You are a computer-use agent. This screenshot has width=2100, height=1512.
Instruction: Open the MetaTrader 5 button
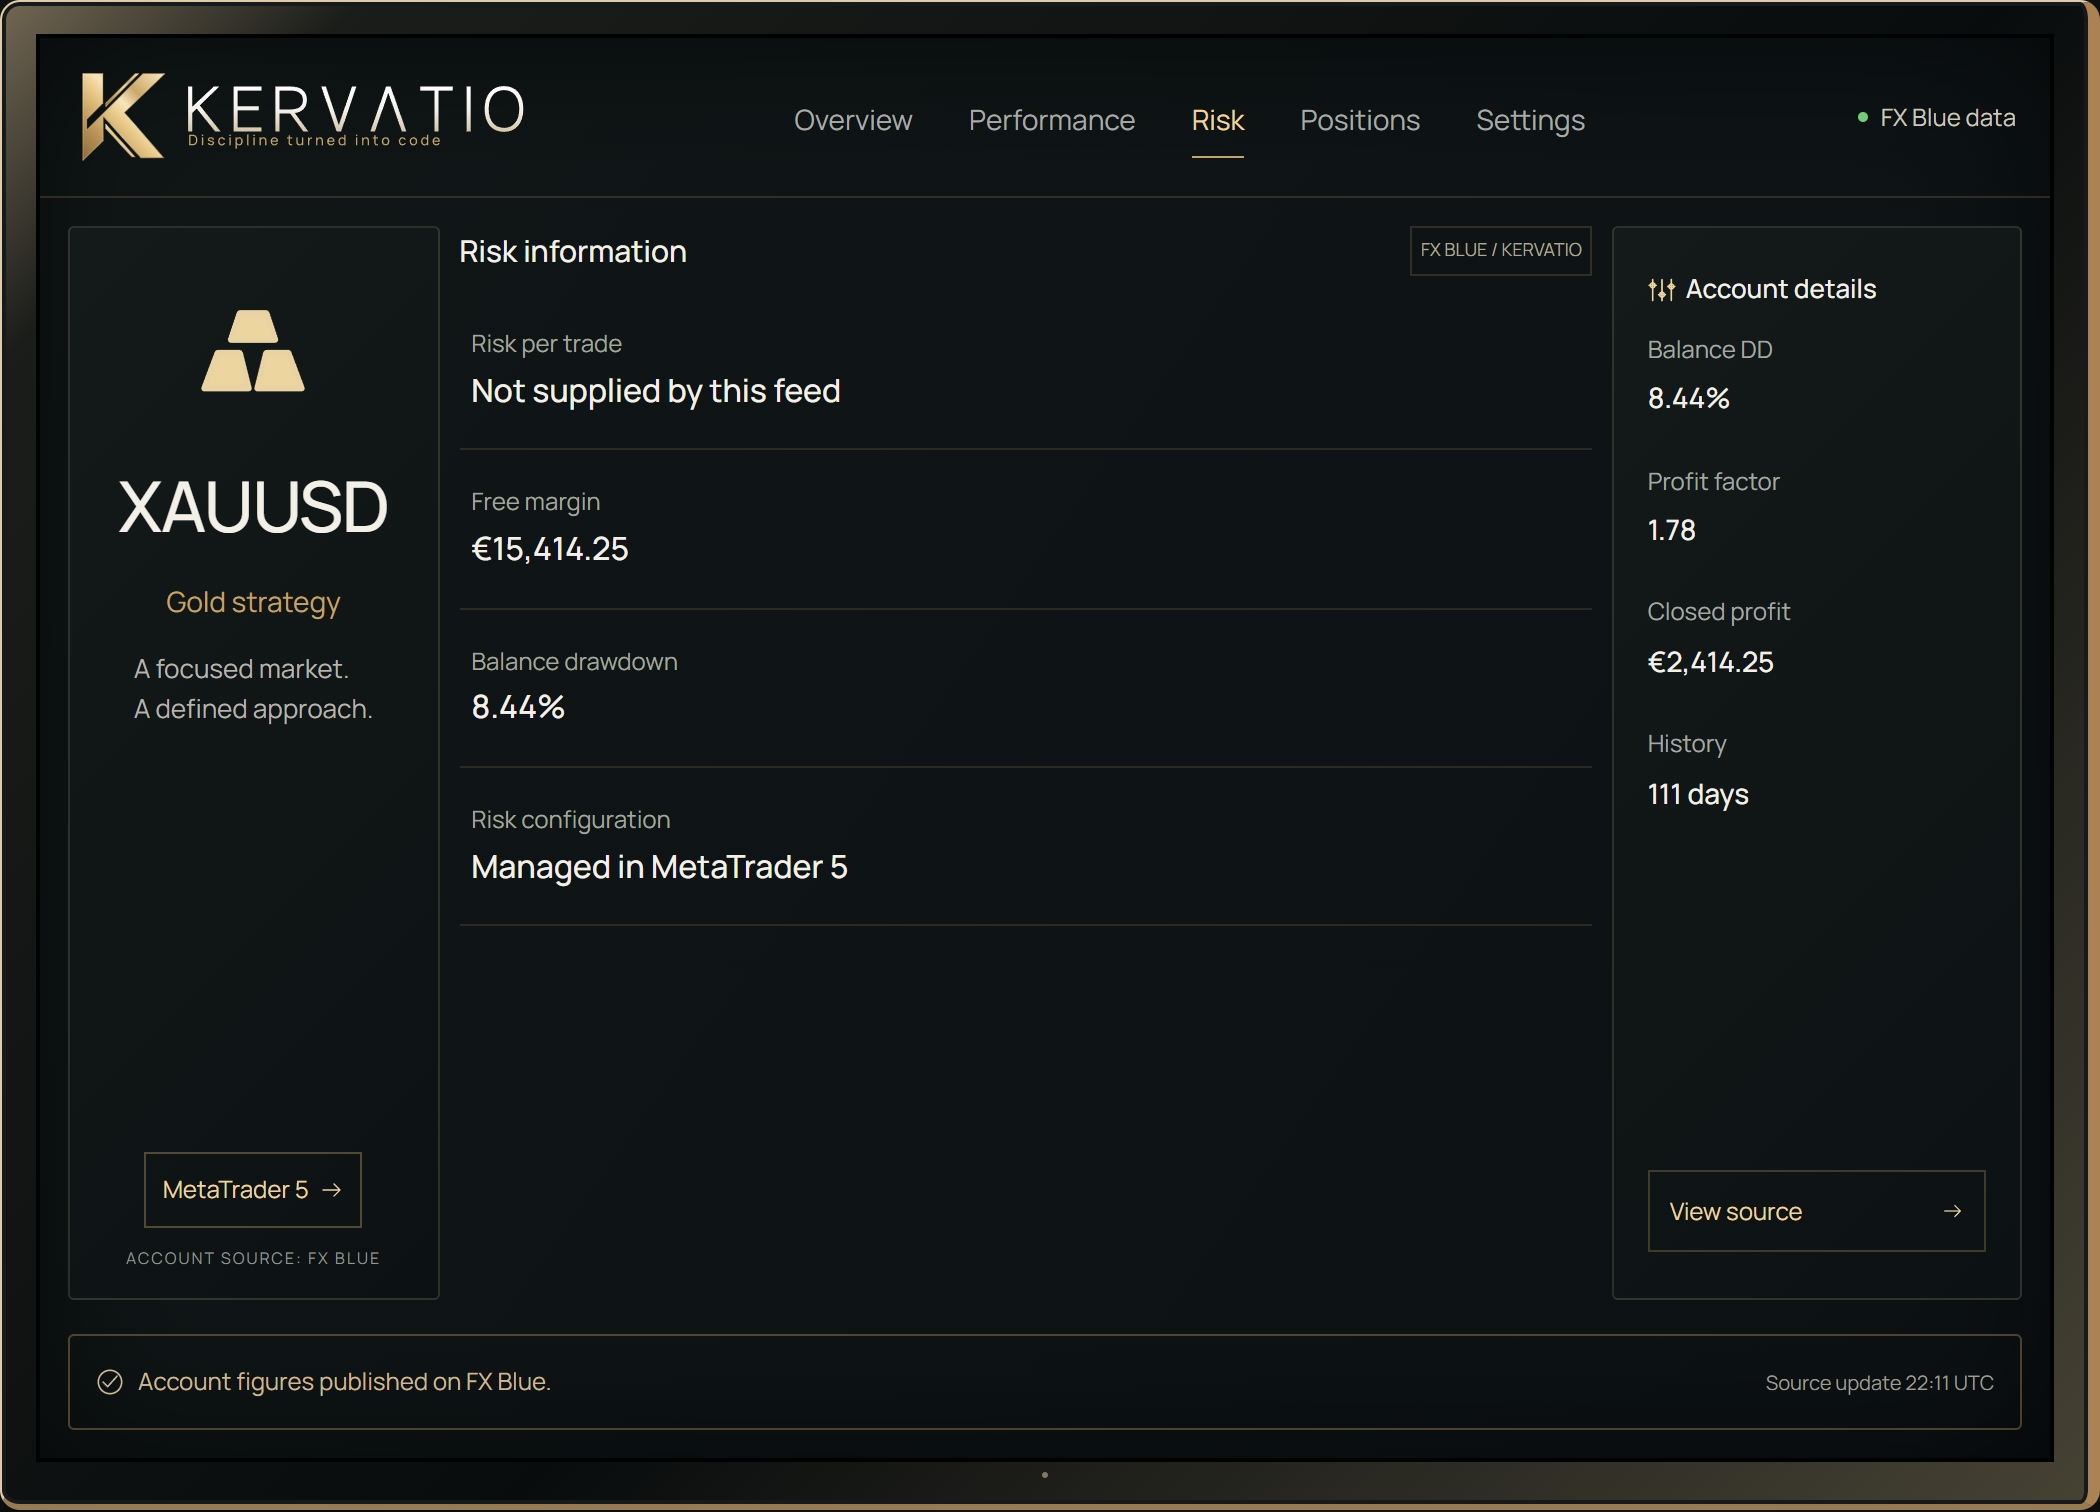(x=253, y=1190)
